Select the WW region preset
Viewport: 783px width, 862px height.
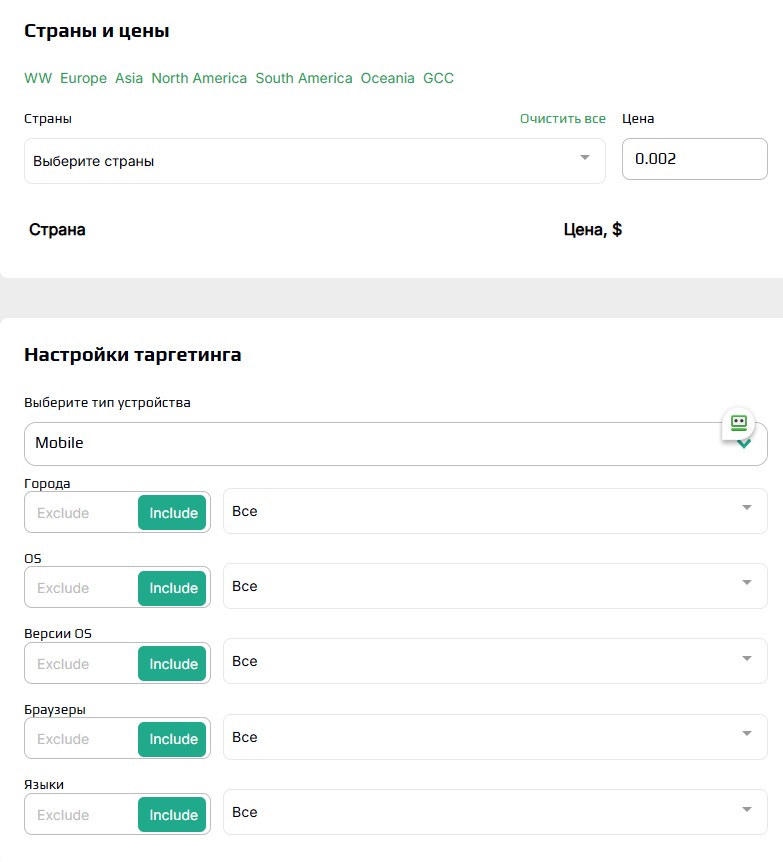pyautogui.click(x=38, y=78)
